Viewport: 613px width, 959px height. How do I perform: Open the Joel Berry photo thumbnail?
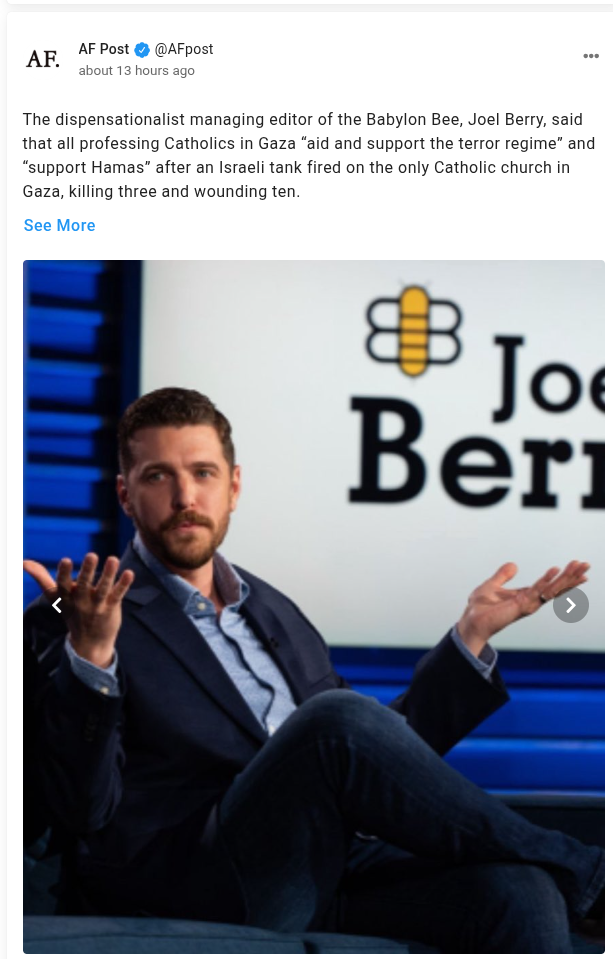314,607
